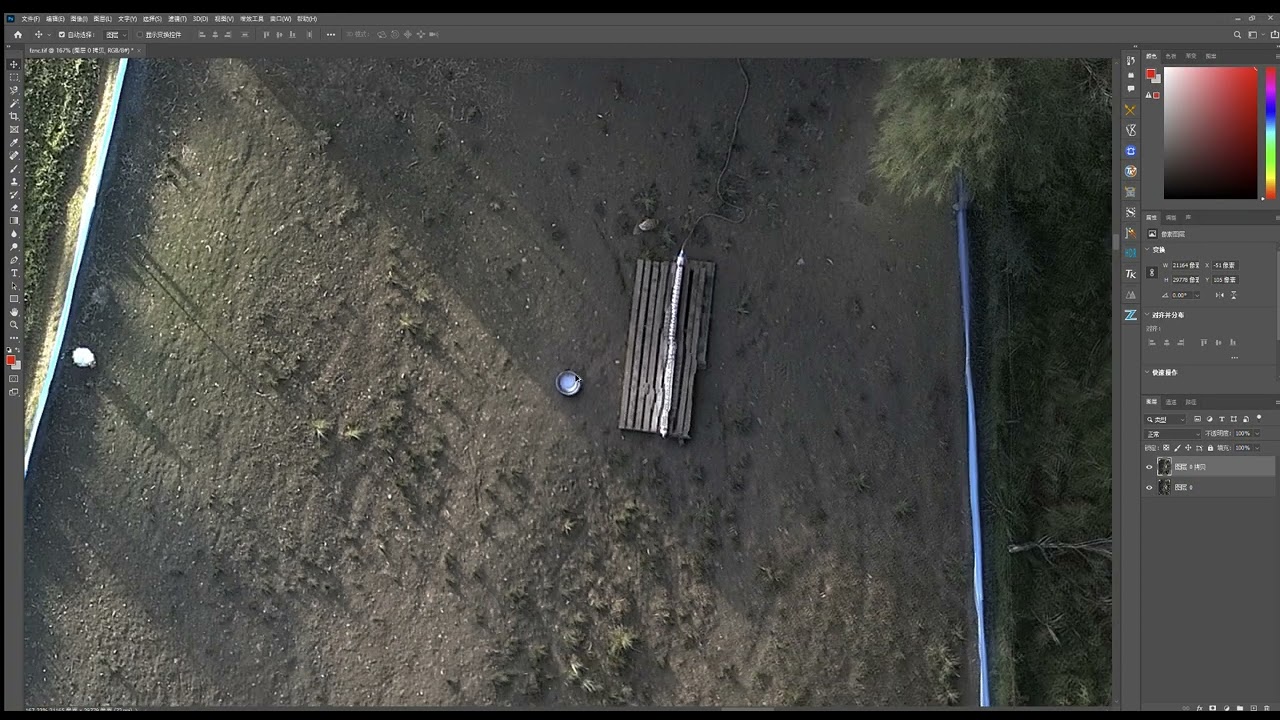
Task: Select the Brush tool
Action: 14,168
